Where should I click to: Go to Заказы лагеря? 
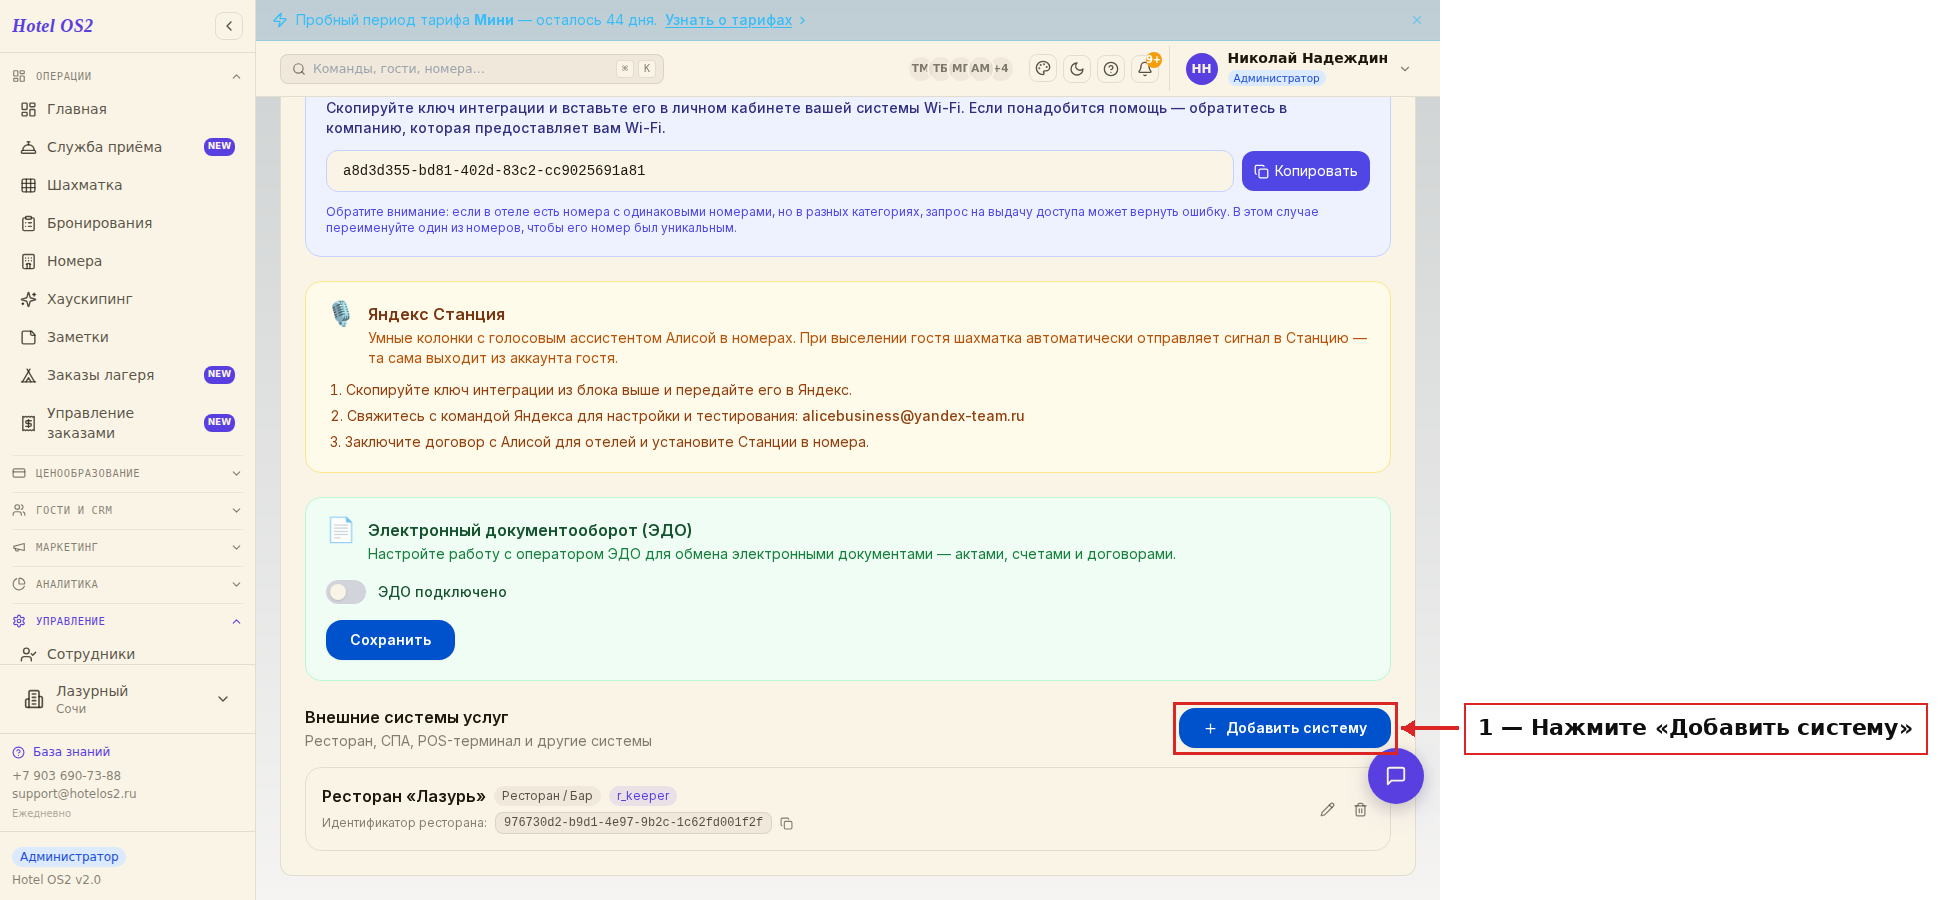pyautogui.click(x=127, y=375)
